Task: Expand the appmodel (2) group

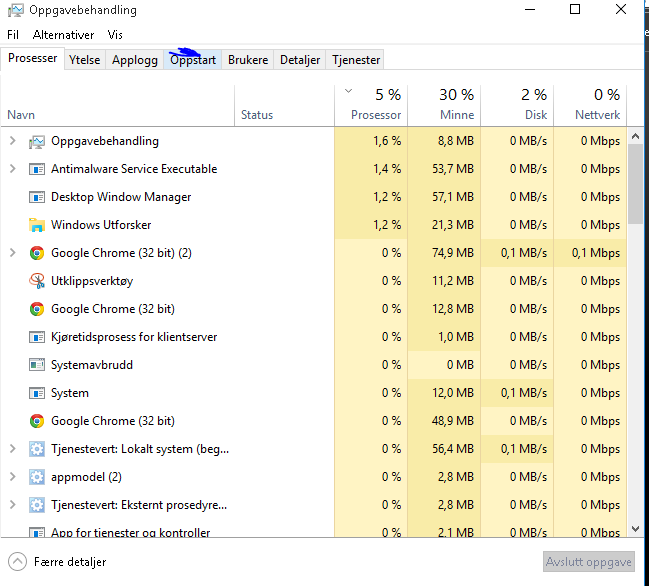Action: (12, 477)
